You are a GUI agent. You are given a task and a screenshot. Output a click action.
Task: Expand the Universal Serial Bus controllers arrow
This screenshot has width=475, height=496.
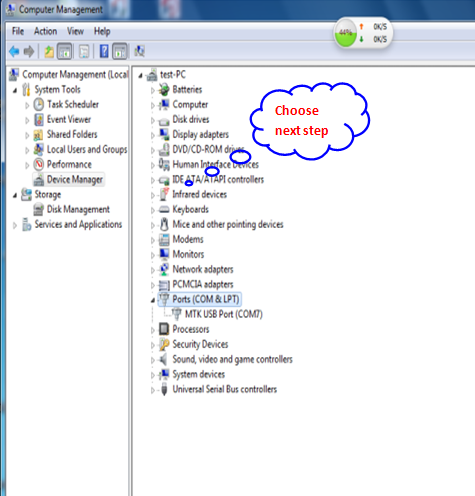[153, 390]
